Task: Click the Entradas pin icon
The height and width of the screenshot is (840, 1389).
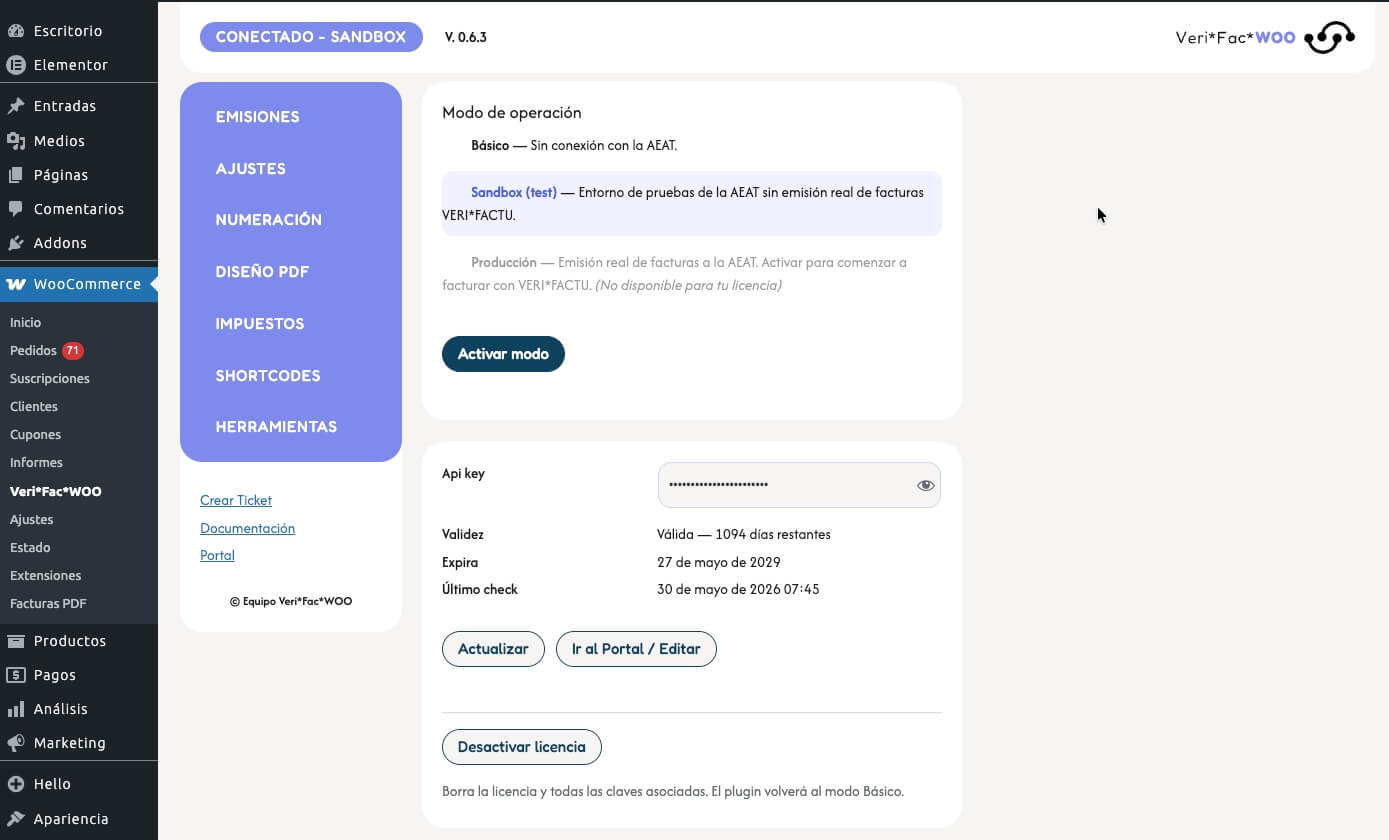Action: tap(16, 106)
